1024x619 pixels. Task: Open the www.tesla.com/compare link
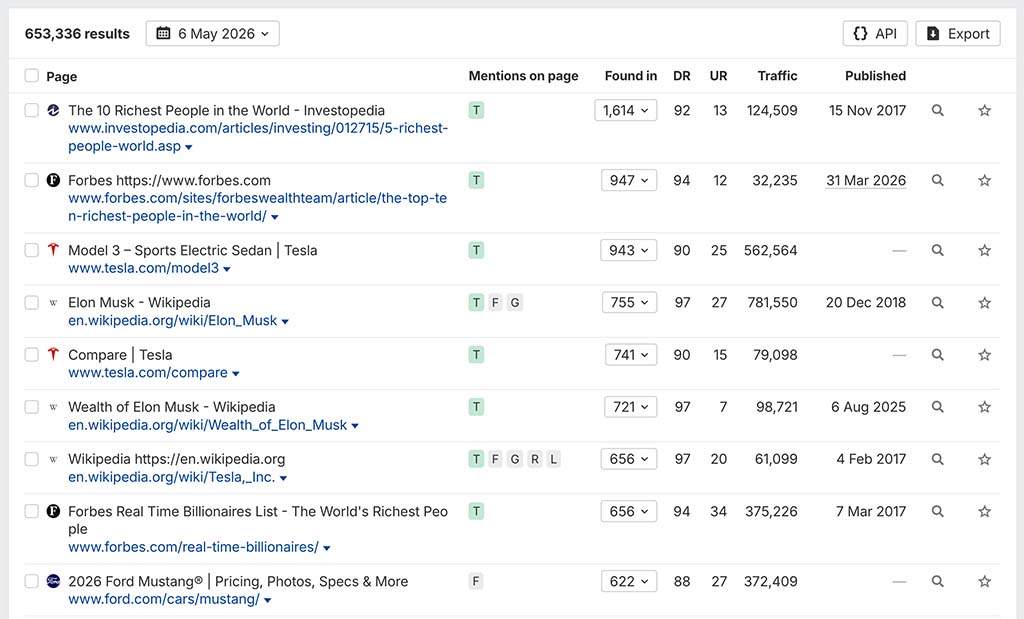pos(148,373)
